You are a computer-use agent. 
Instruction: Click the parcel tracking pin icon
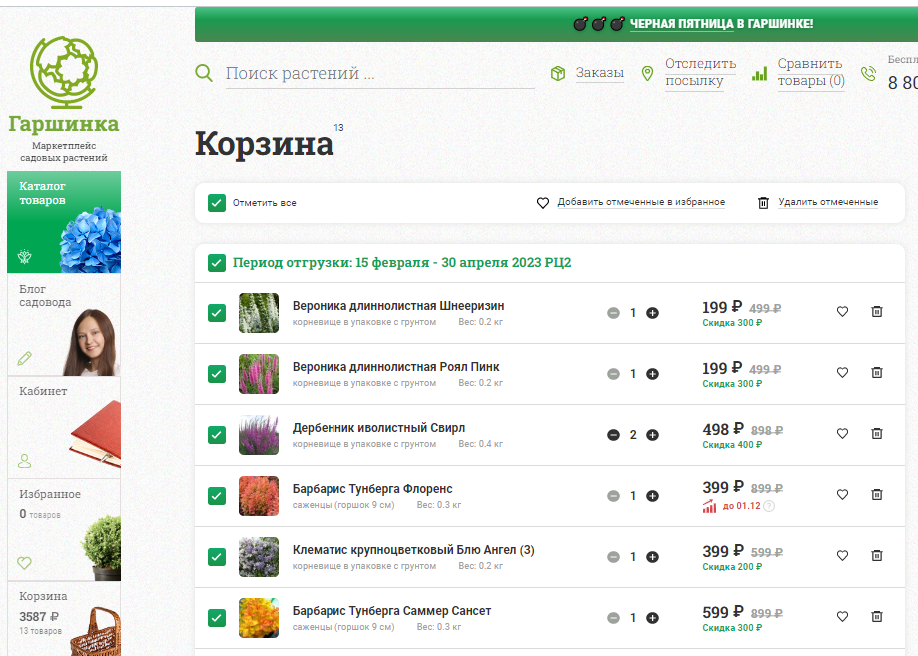pos(647,73)
